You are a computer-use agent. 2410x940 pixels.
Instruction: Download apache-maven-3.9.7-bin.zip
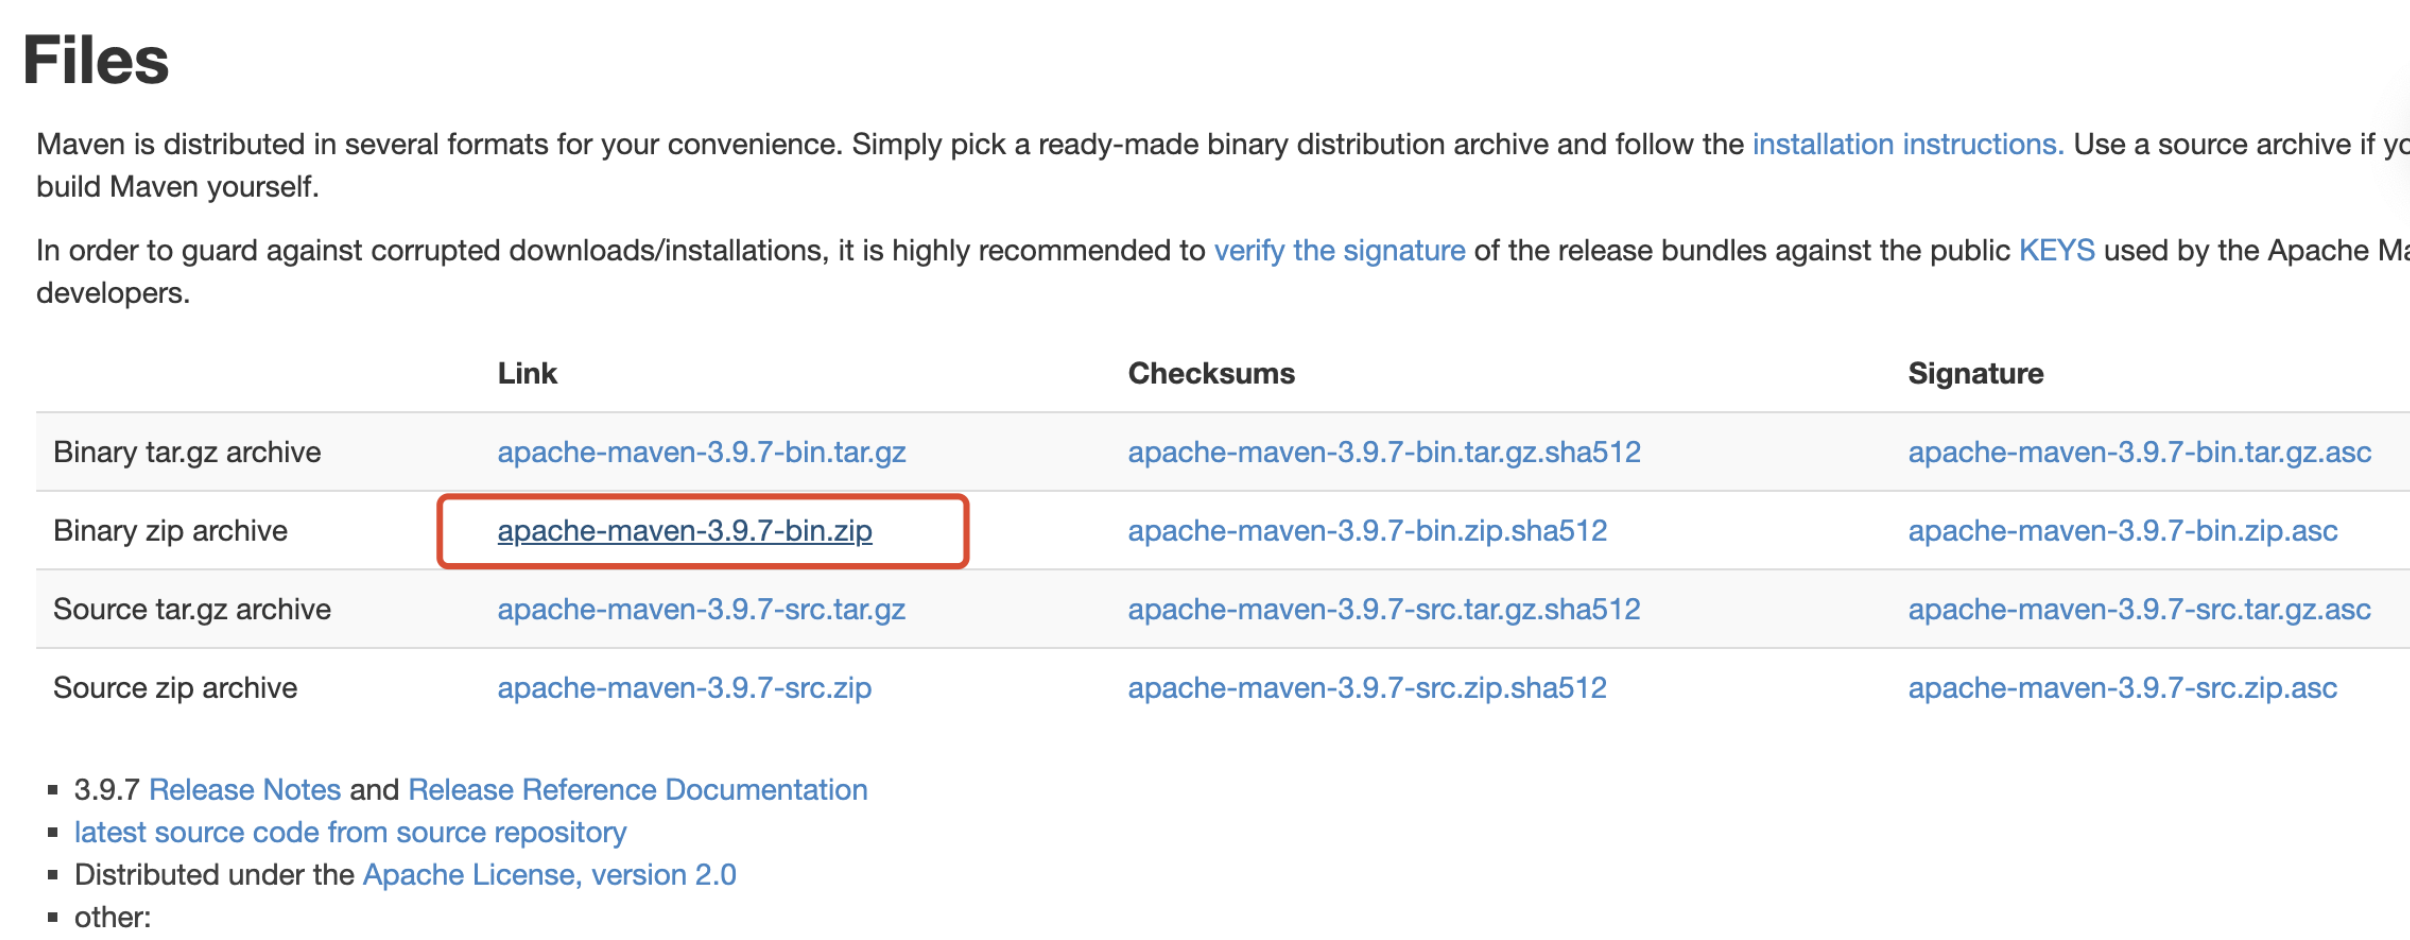click(685, 531)
